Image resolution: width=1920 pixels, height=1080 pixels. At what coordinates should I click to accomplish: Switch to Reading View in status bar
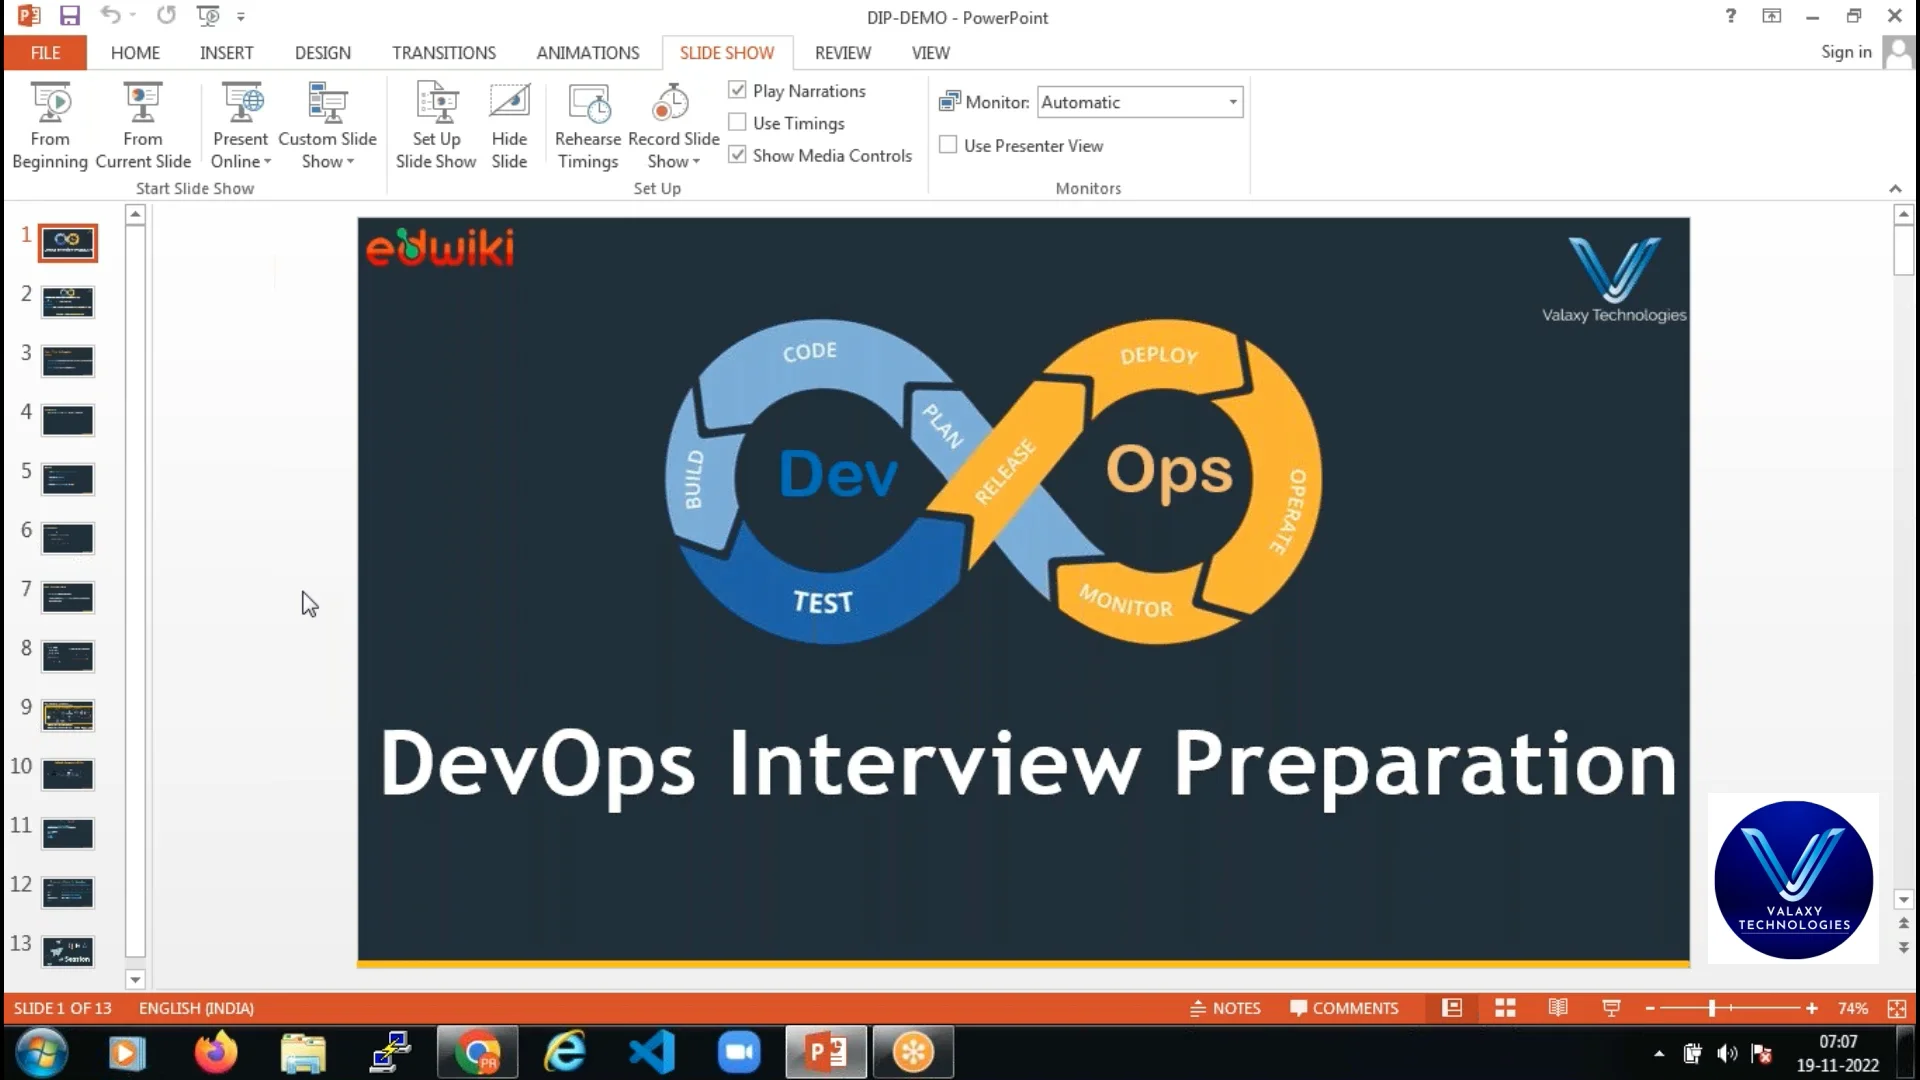click(1558, 1008)
